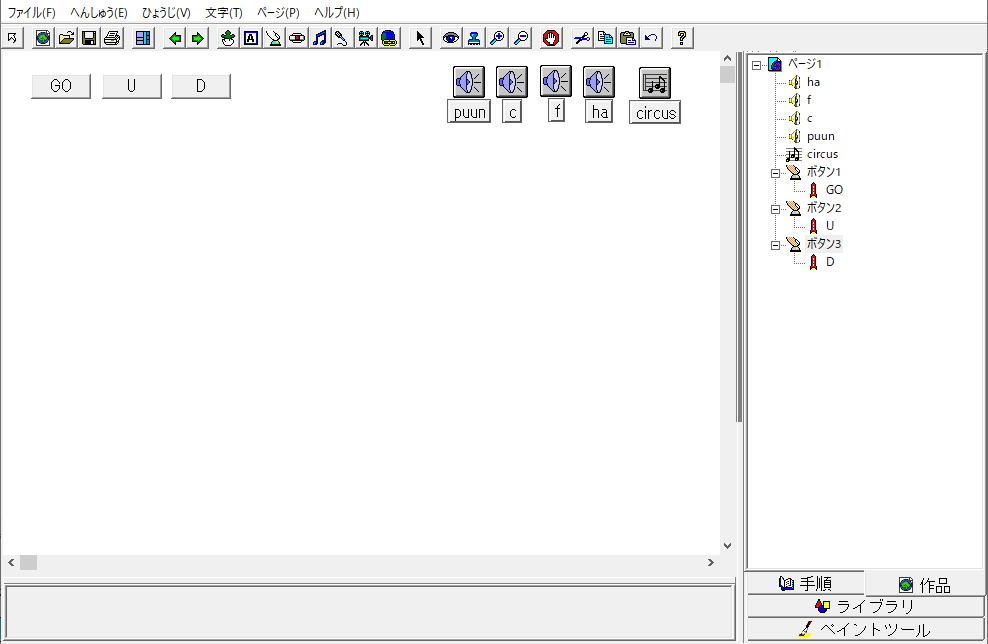Click the new work globe icon
Image resolution: width=988 pixels, height=644 pixels.
pyautogui.click(x=43, y=38)
